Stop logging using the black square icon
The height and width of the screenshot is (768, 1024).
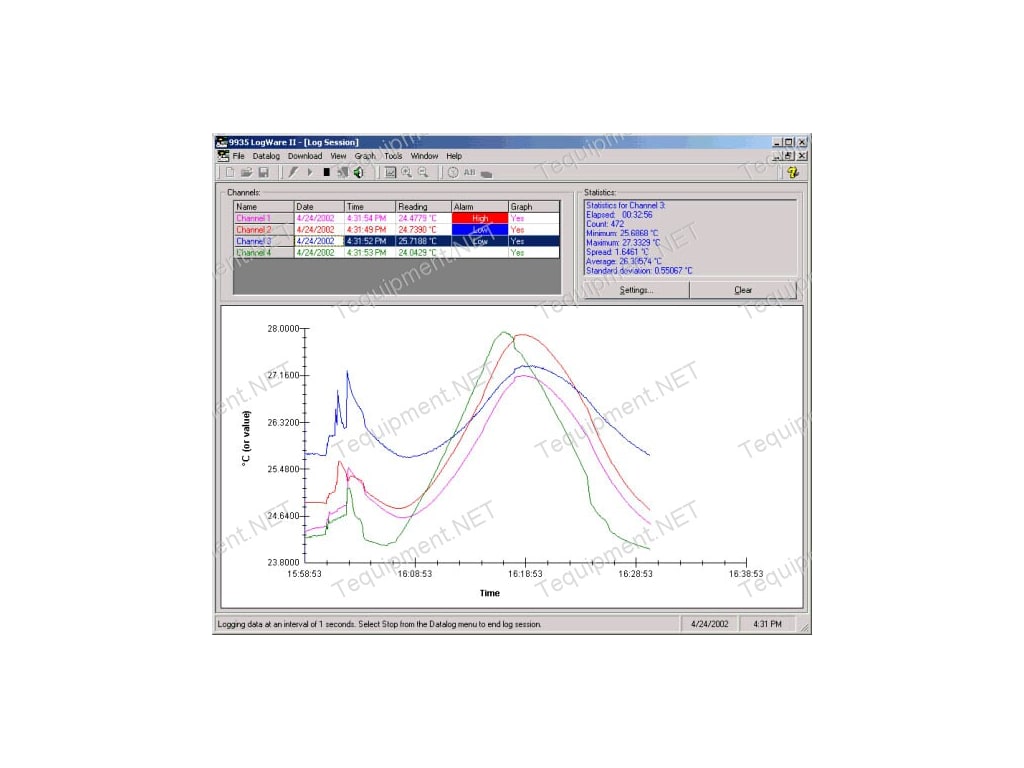tap(327, 171)
